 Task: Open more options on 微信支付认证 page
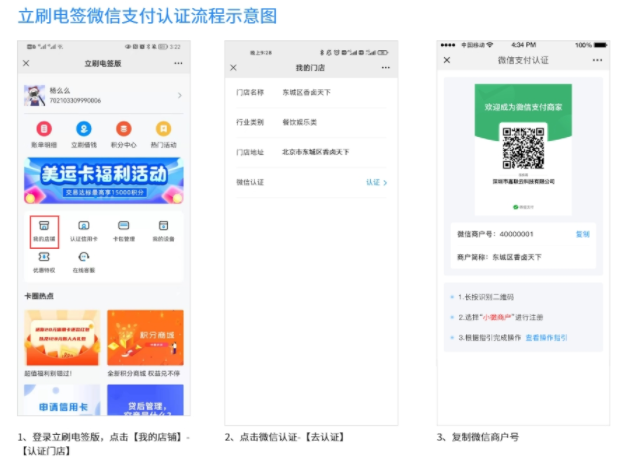tap(597, 60)
